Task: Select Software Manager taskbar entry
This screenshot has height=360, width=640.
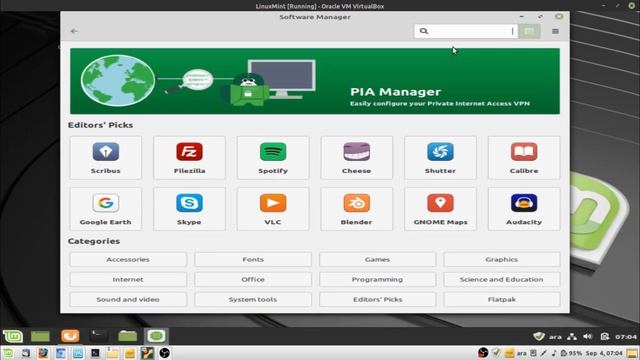Action: click(x=156, y=336)
